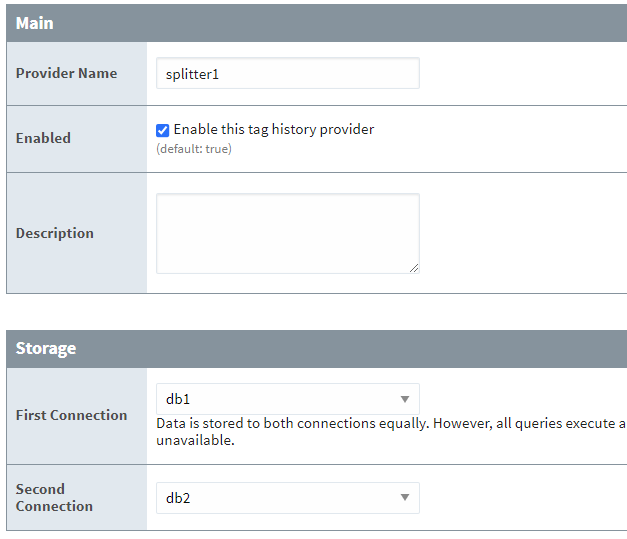Click the Storage section header
627x539 pixels.
(x=46, y=349)
